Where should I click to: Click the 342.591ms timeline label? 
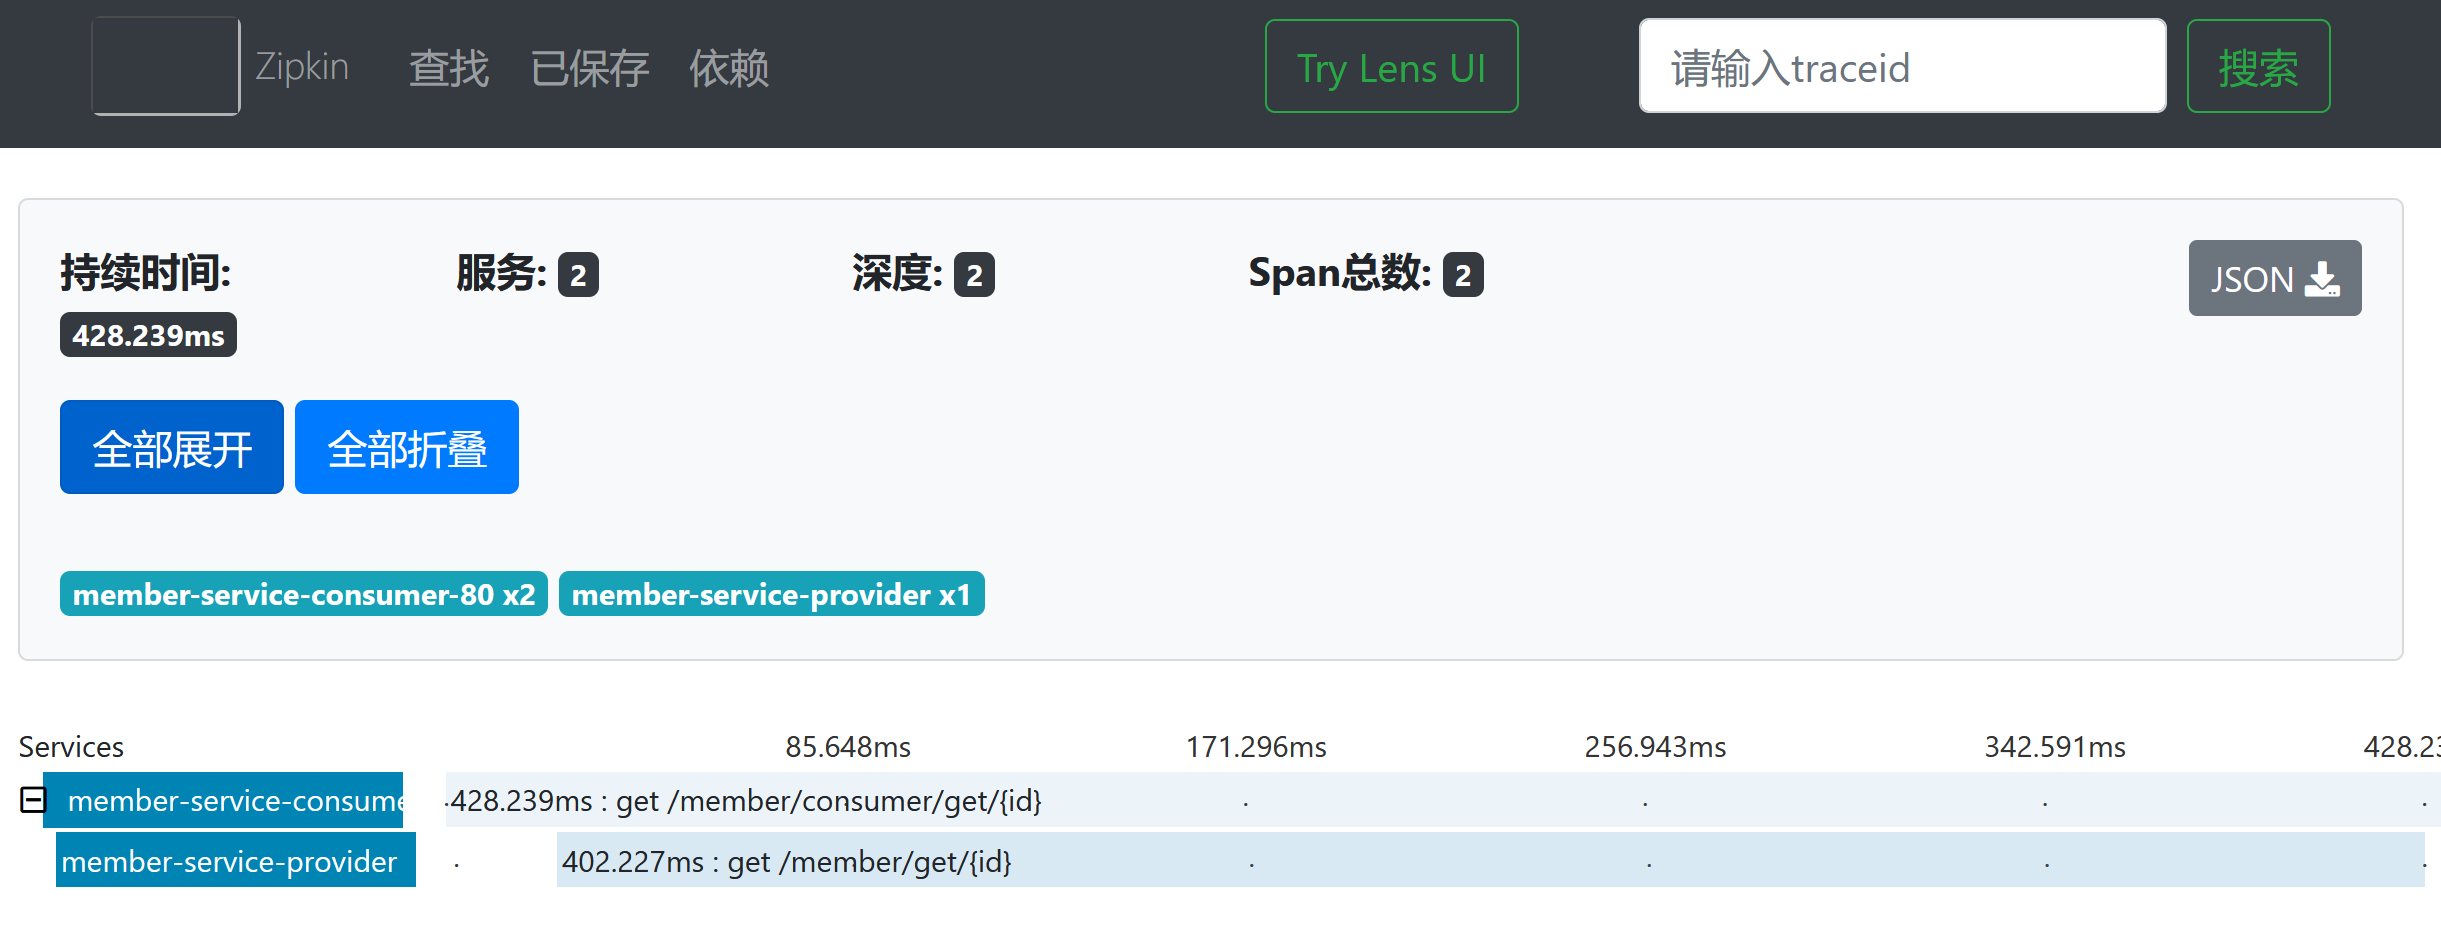tap(2055, 747)
